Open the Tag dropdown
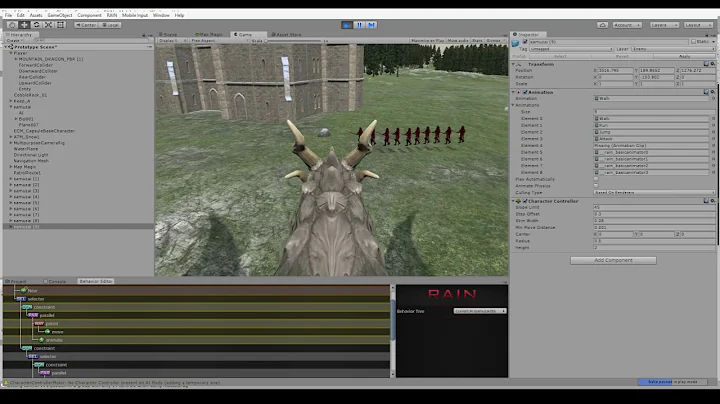 [571, 49]
